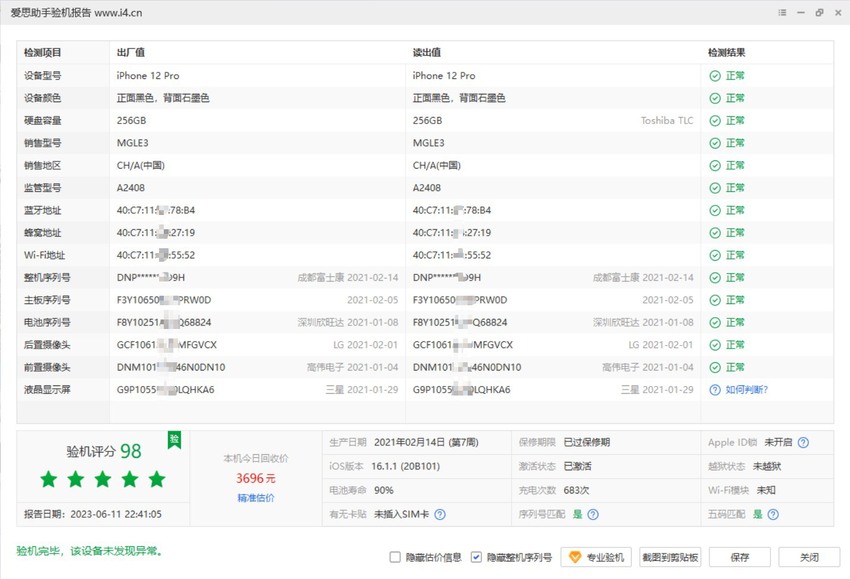Click the 验机评分 98 score
This screenshot has height=579, width=850.
[x=104, y=451]
